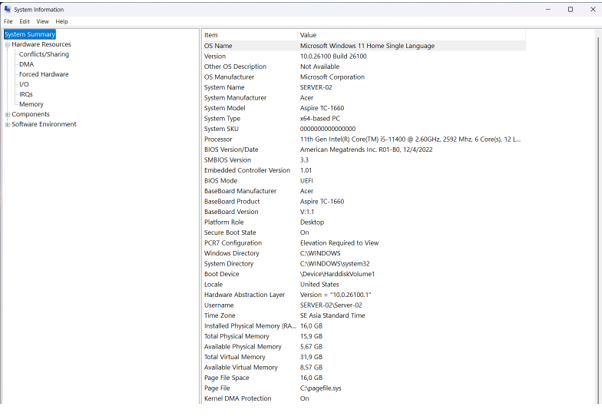Select the Processor row in details list
Screen dimensions: 602x416
(x=220, y=139)
